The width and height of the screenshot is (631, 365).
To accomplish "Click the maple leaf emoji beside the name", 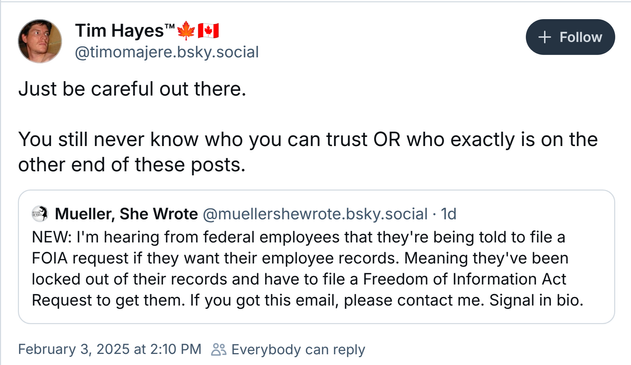I will 186,31.
